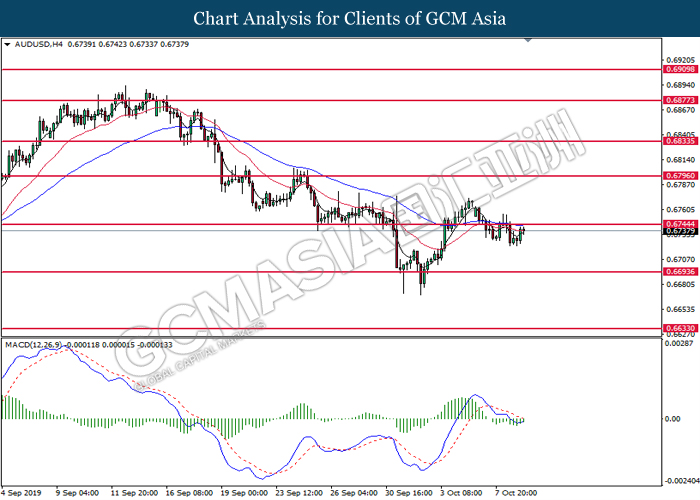Viewport: 700px width, 500px height.
Task: Click the 0.69205 axis price value
Action: [x=680, y=60]
